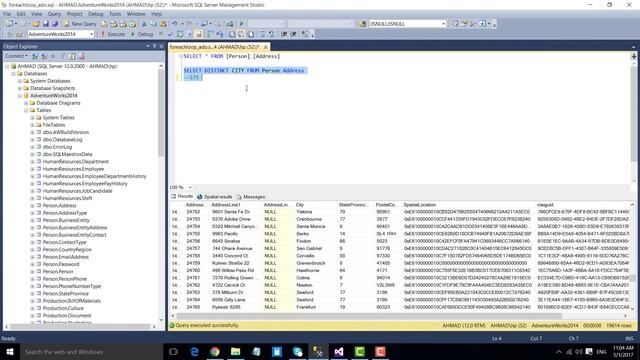Click the query editor vertical scrollbar
Viewport: 640px width, 360px height.
point(633,114)
